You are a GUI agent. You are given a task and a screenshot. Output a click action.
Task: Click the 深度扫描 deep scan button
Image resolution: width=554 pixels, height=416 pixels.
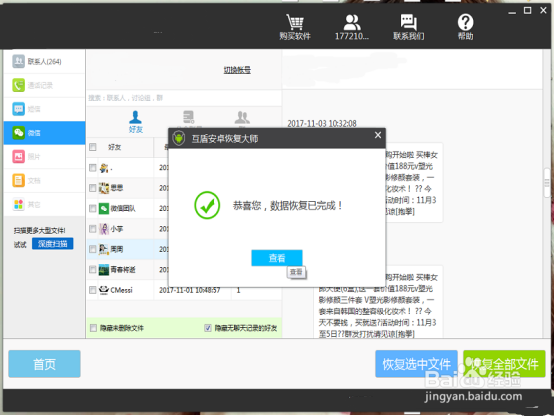click(53, 244)
